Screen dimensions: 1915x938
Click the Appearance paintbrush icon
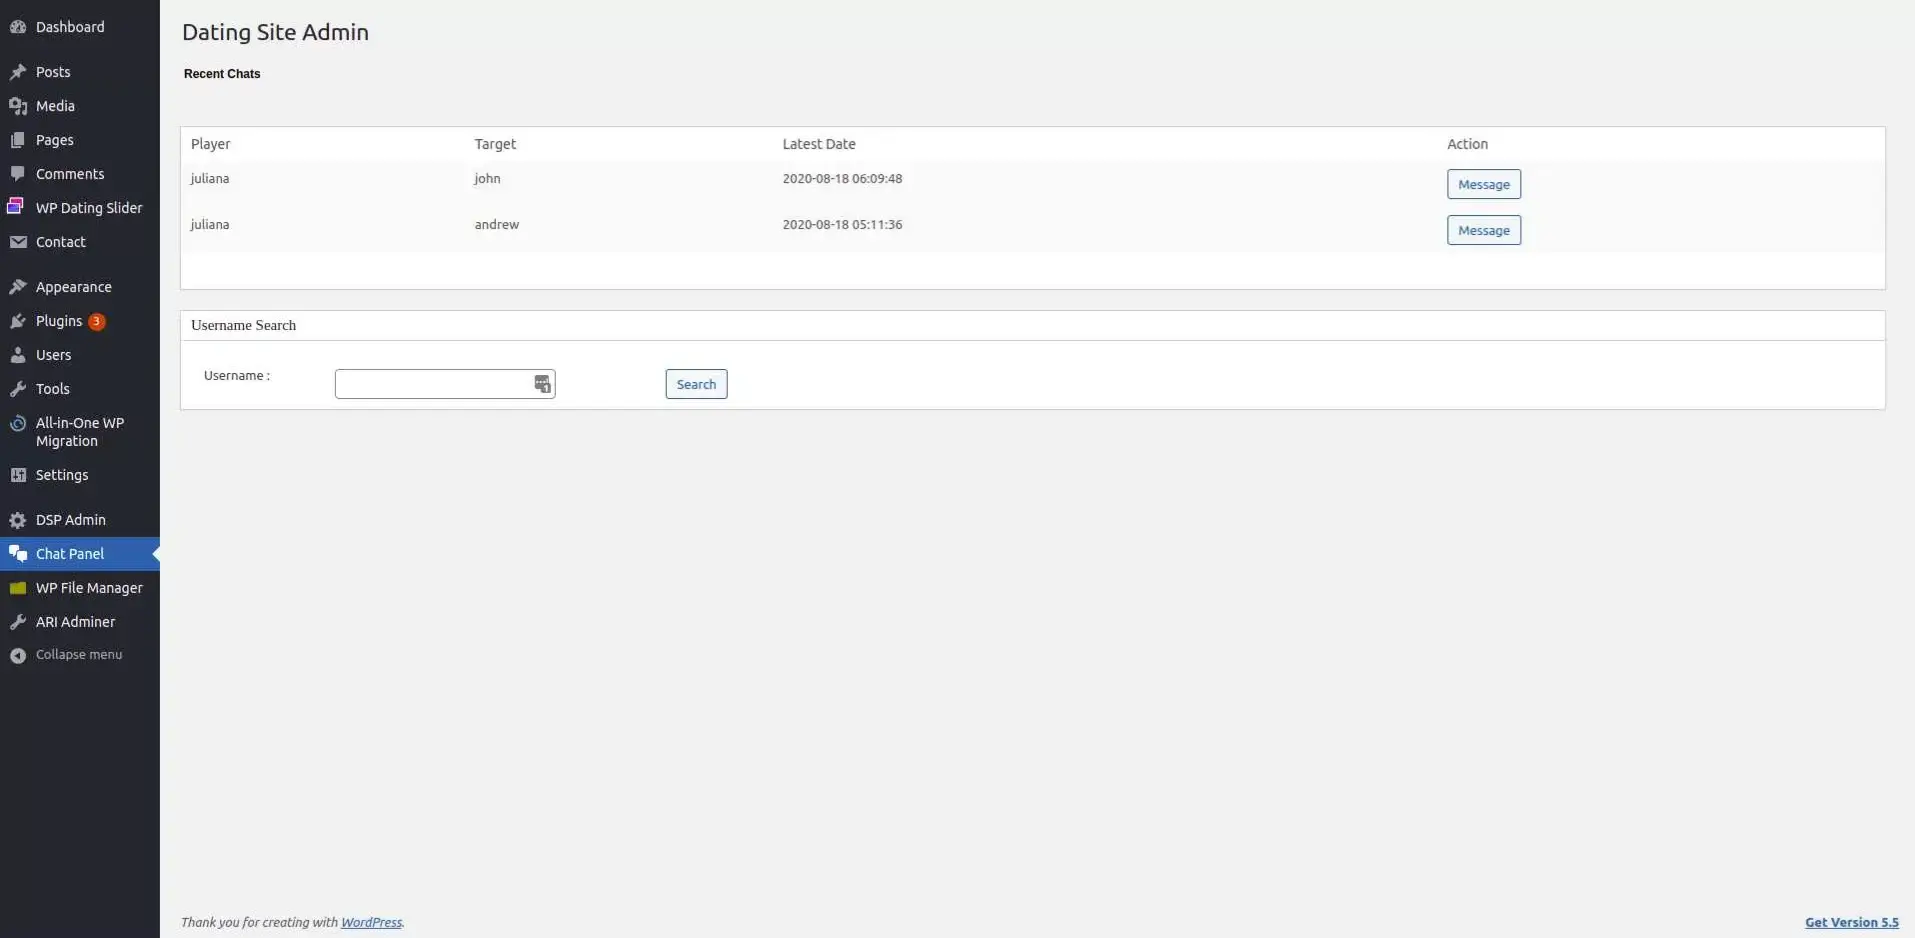click(18, 287)
